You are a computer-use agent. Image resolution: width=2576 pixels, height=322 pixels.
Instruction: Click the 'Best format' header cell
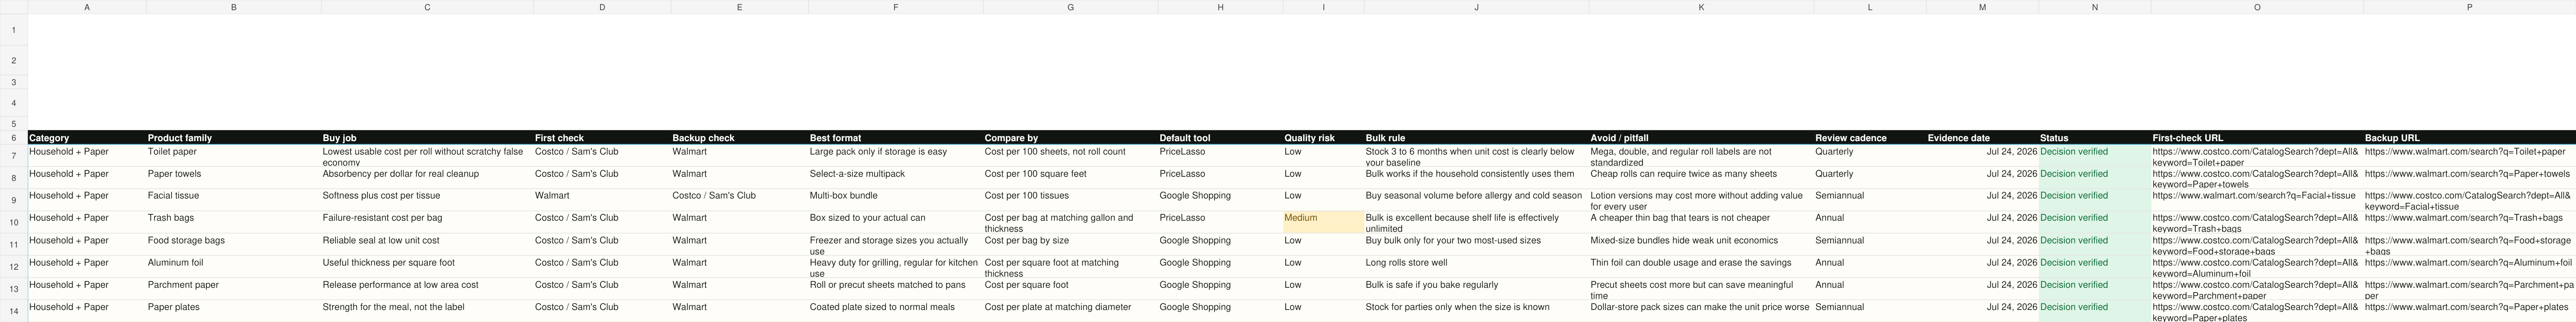[x=895, y=138]
